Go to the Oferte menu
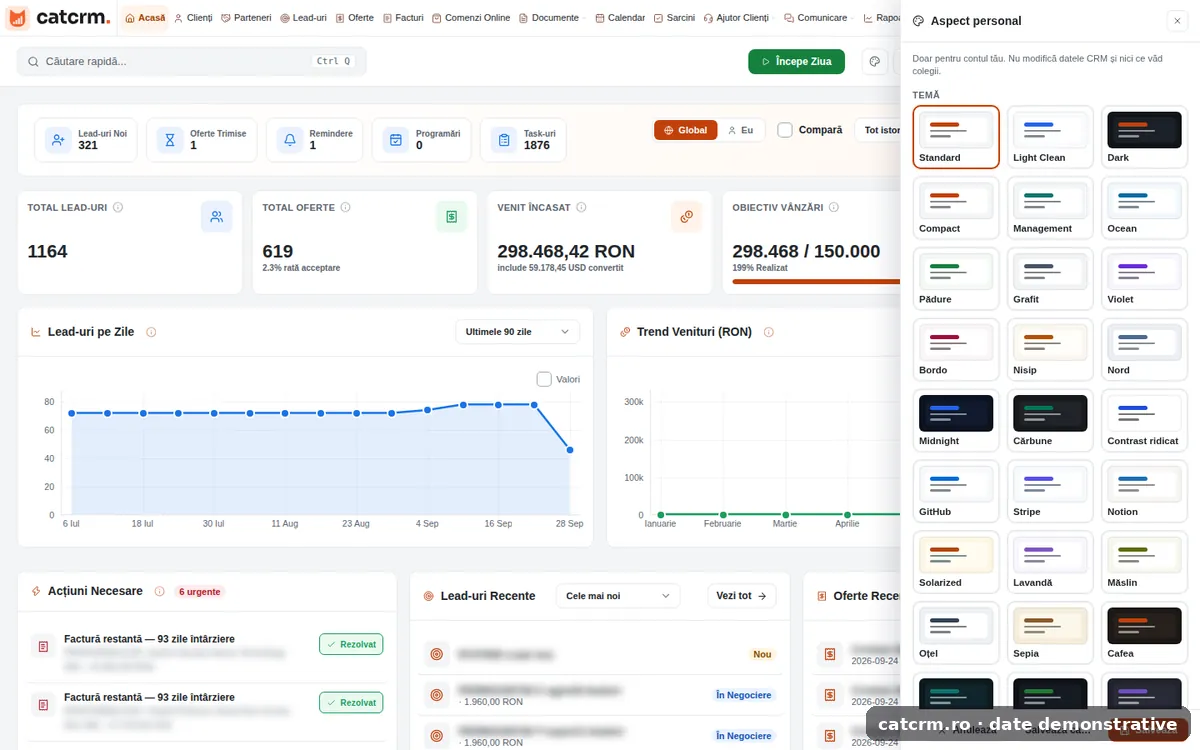1200x750 pixels. (355, 18)
